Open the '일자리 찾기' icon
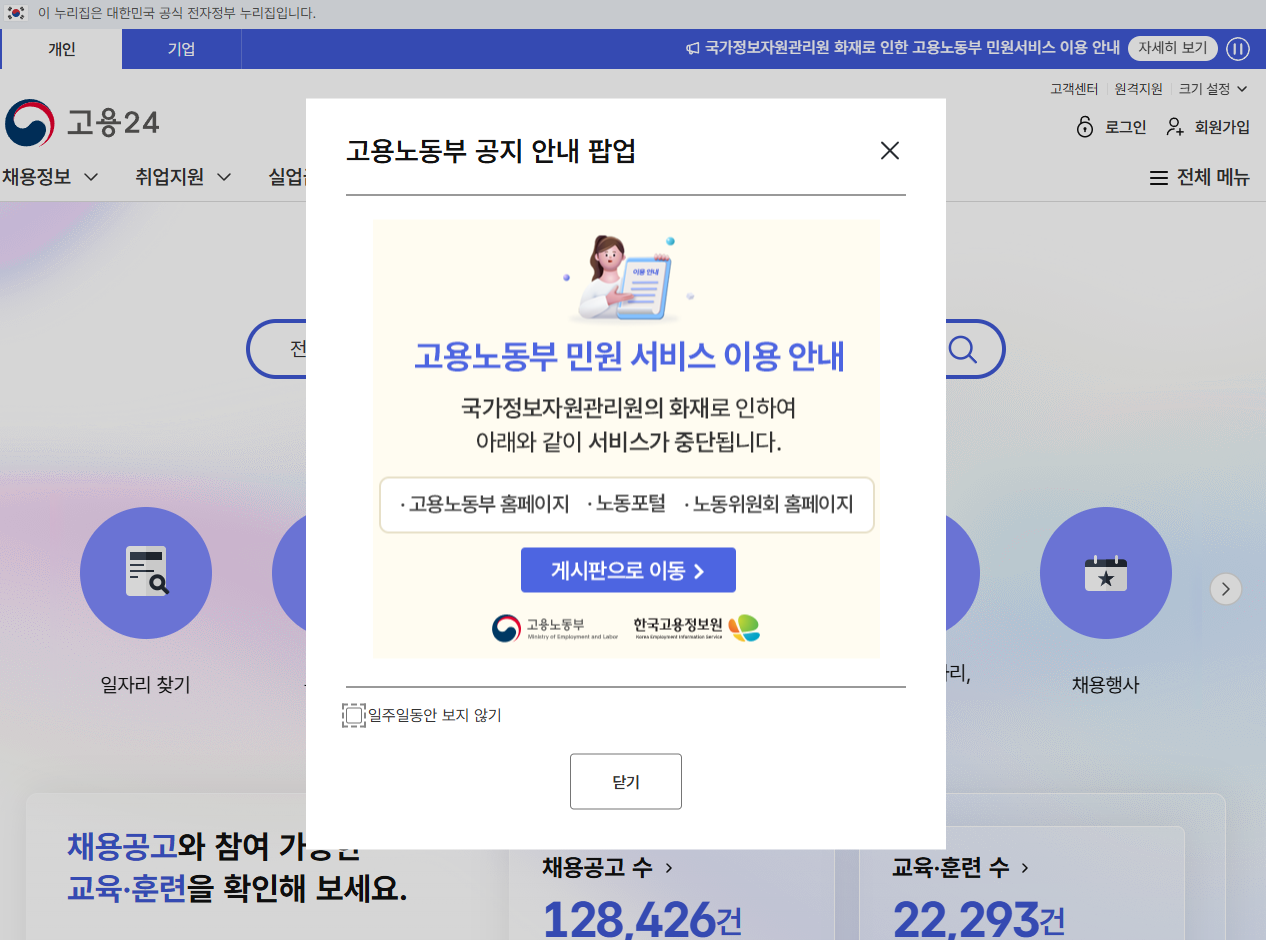This screenshot has height=940, width=1266. coord(146,573)
